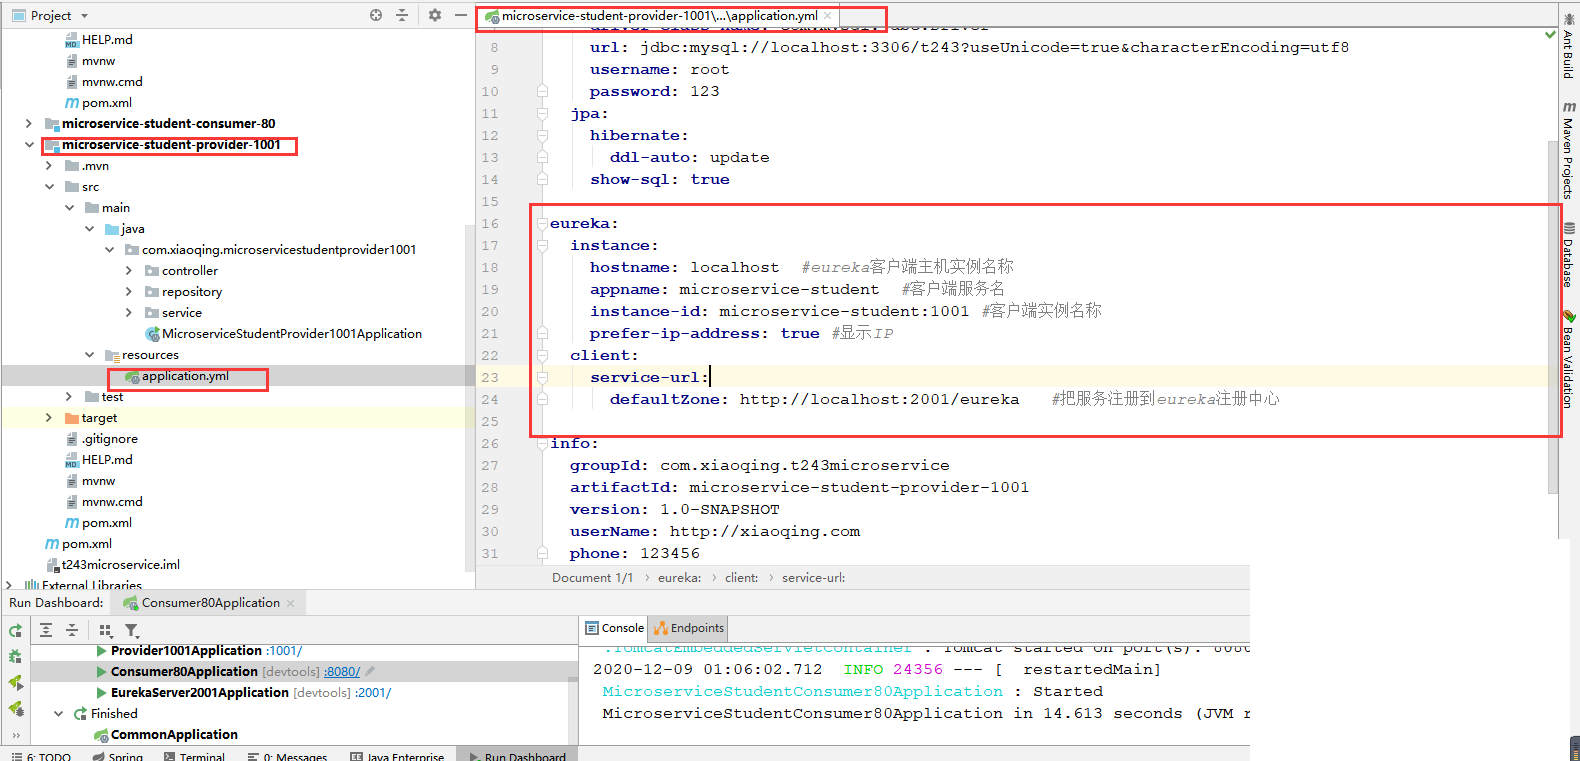The width and height of the screenshot is (1580, 761).
Task: Open the Java Enterprise tool window tab
Action: [397, 757]
